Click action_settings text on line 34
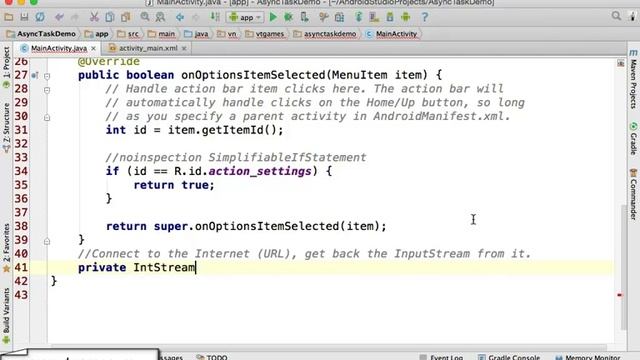Viewport: 640px width, 360px height. [260, 171]
